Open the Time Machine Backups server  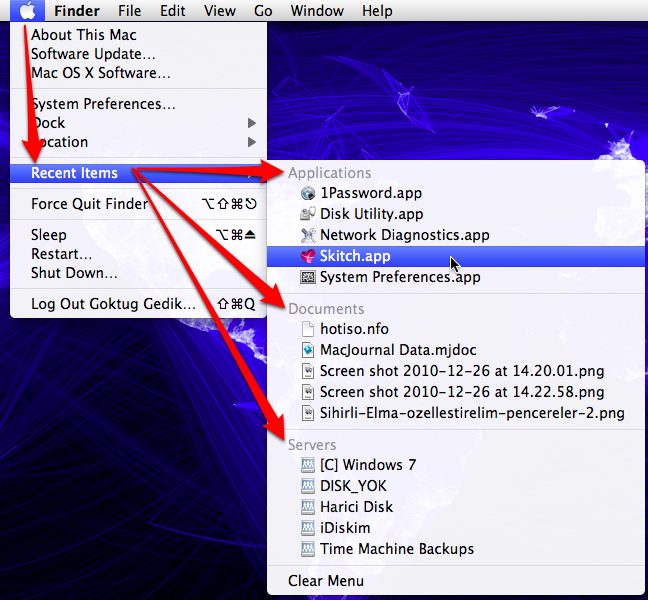coord(396,549)
